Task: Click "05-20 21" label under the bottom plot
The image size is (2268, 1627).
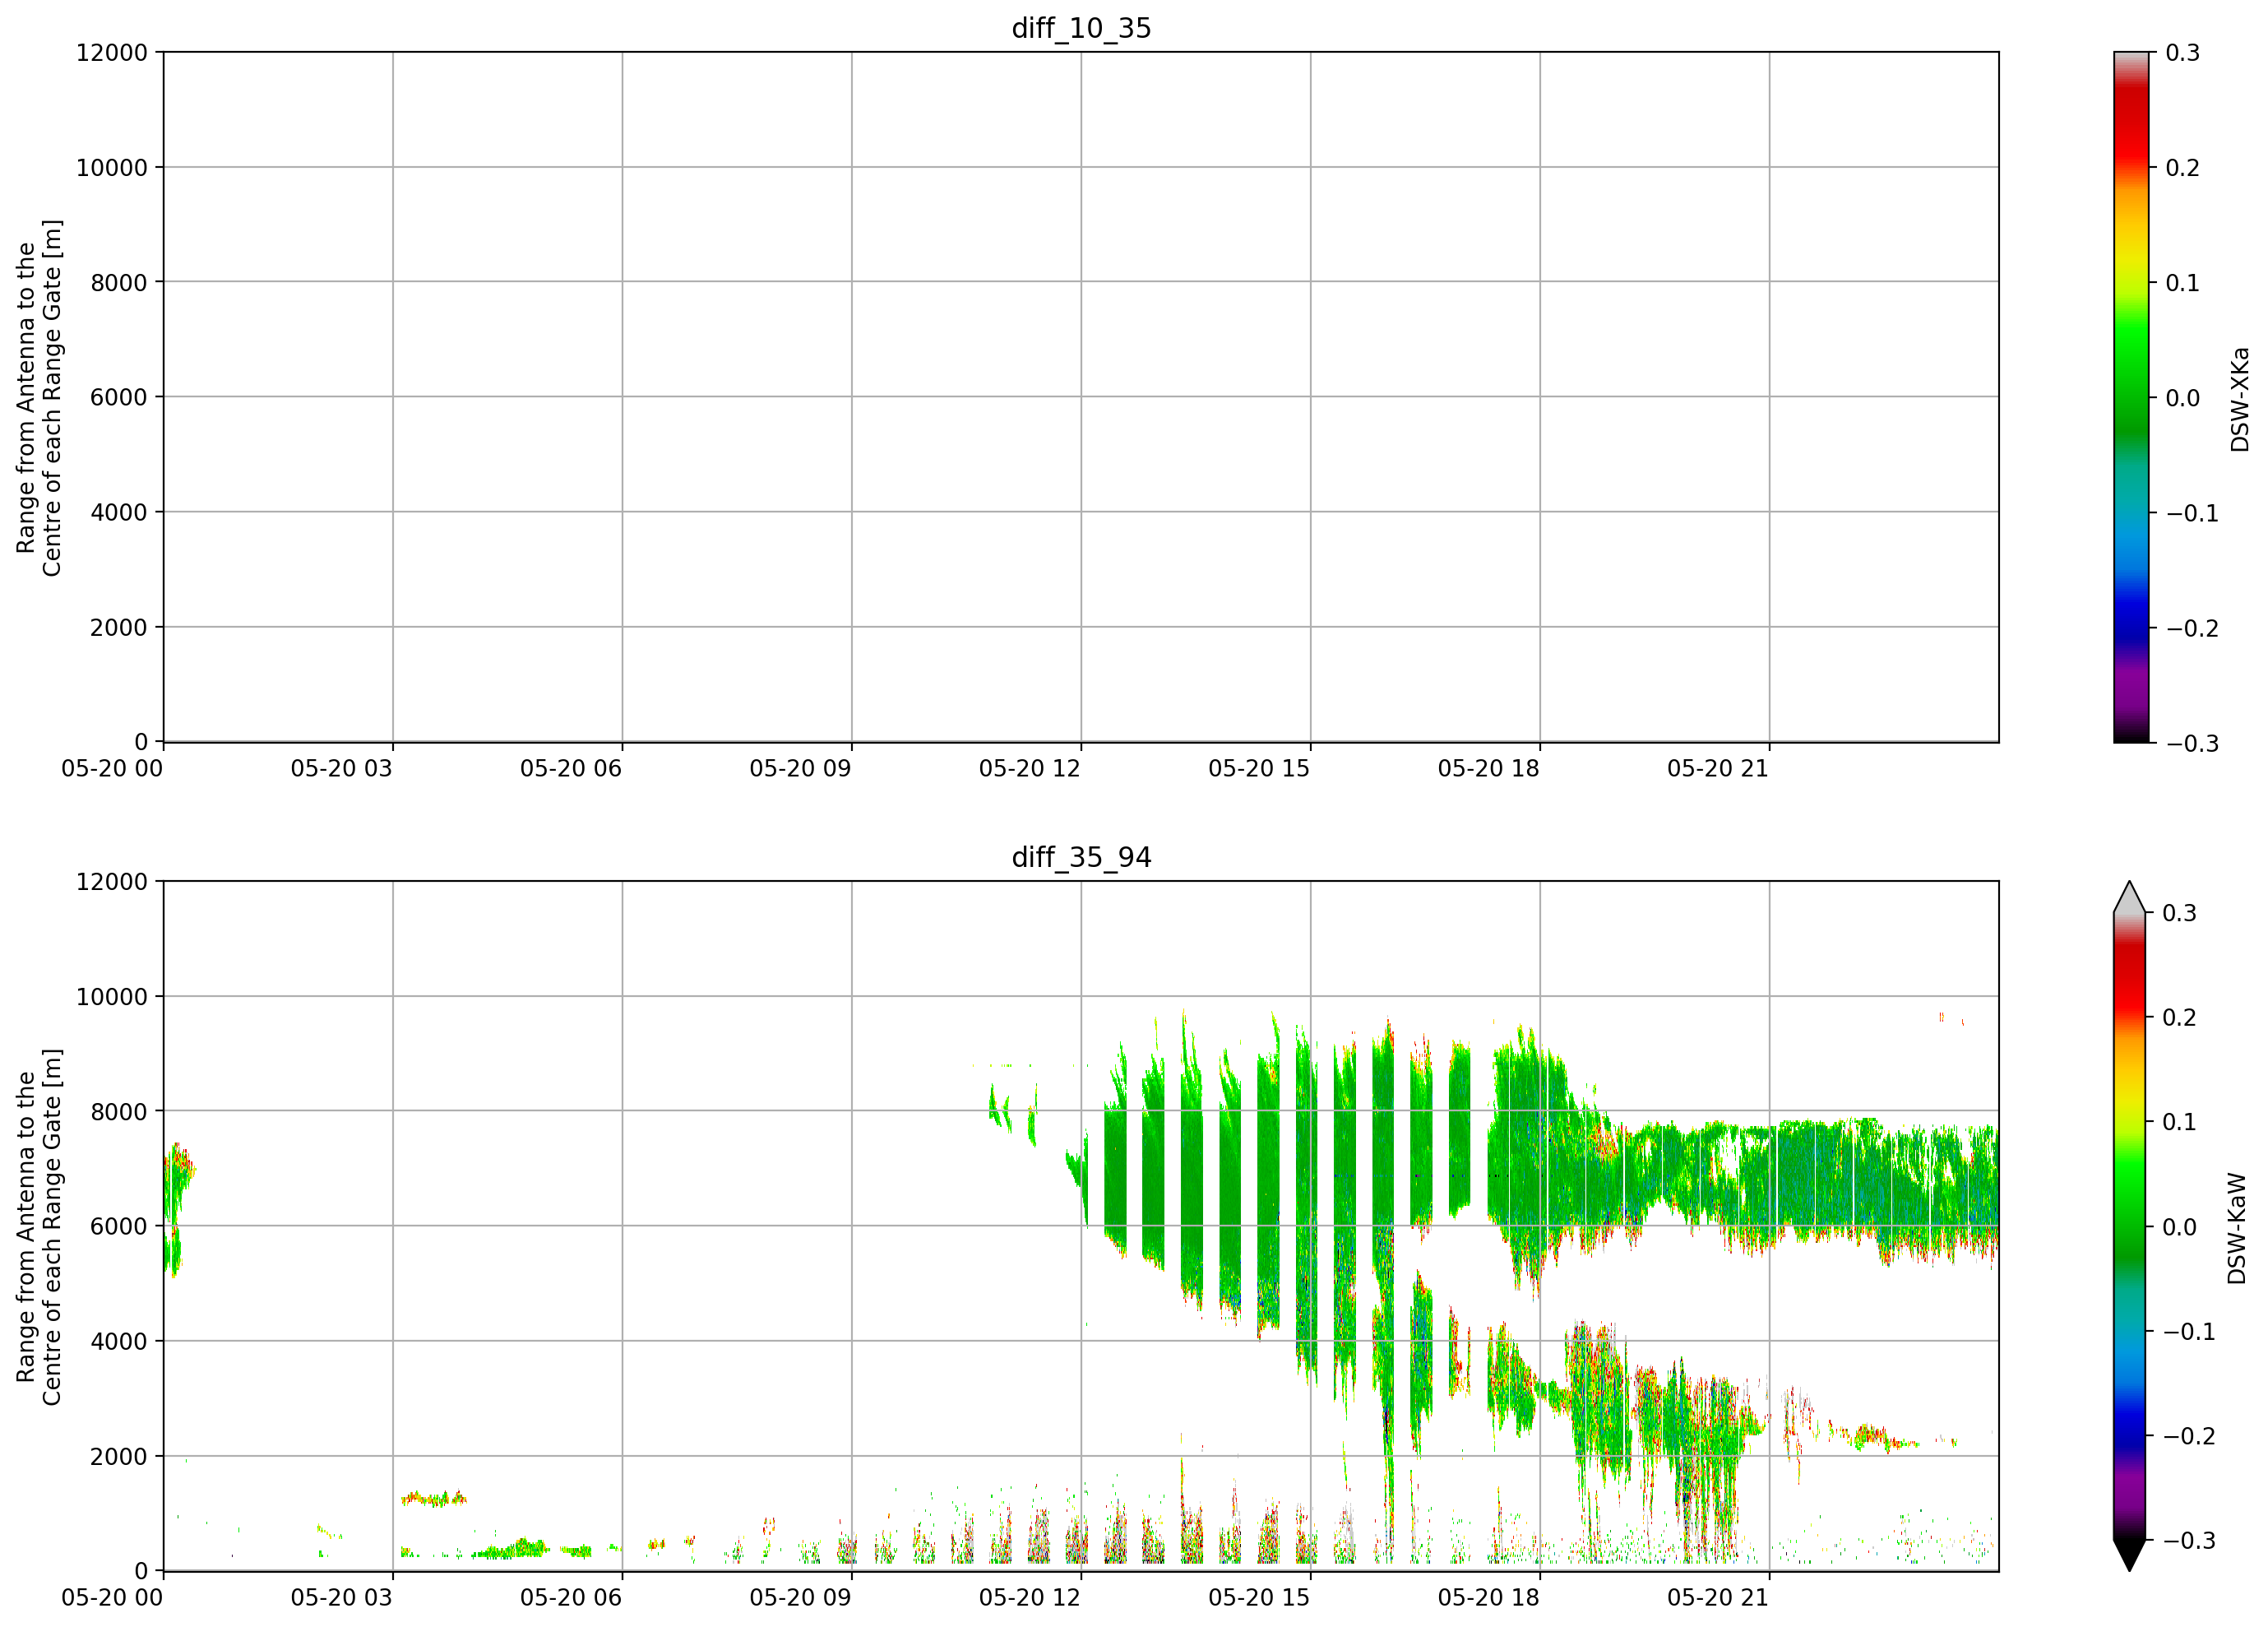Action: click(x=1718, y=1597)
